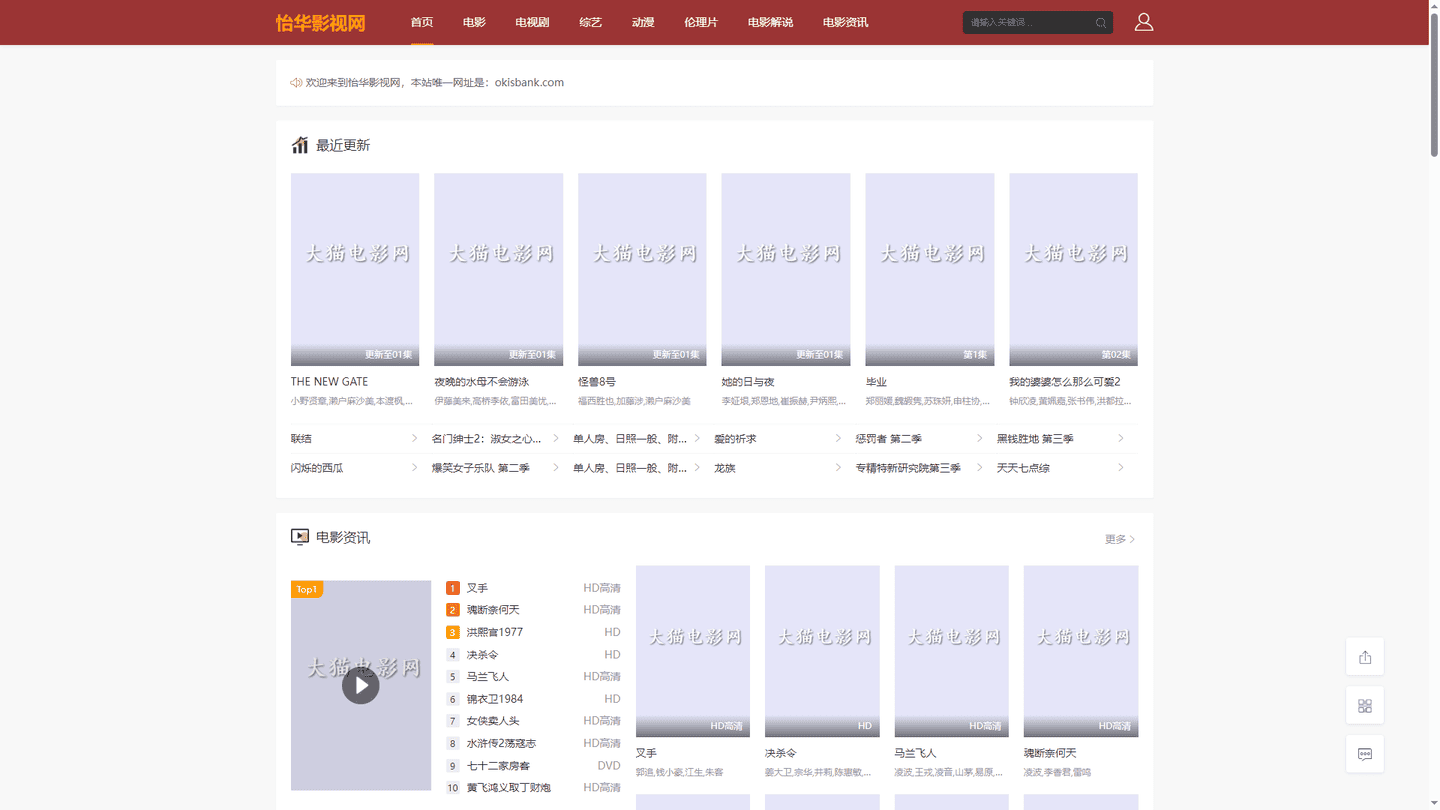Open the 电影解说 menu item
Screen dimensions: 1440x810
pos(770,22)
